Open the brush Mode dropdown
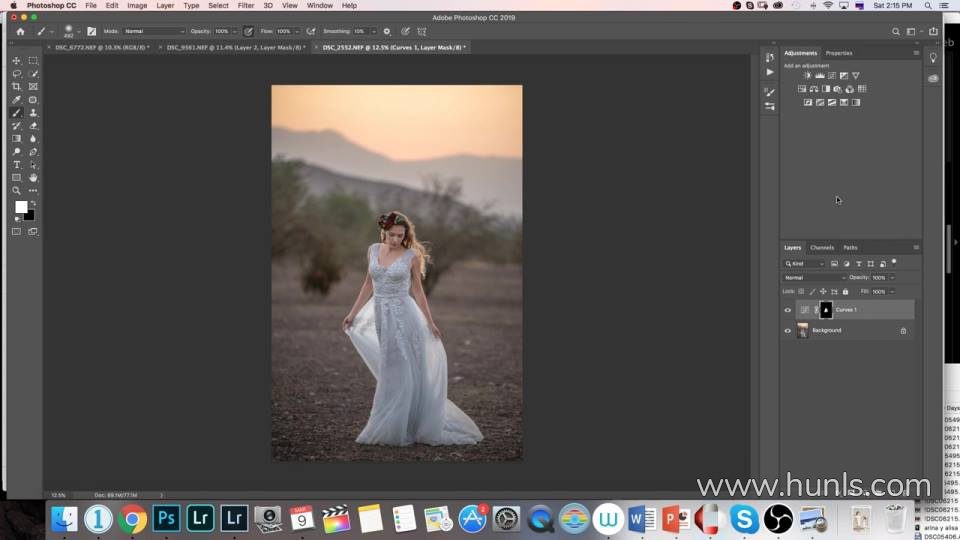This screenshot has width=960, height=540. [154, 31]
